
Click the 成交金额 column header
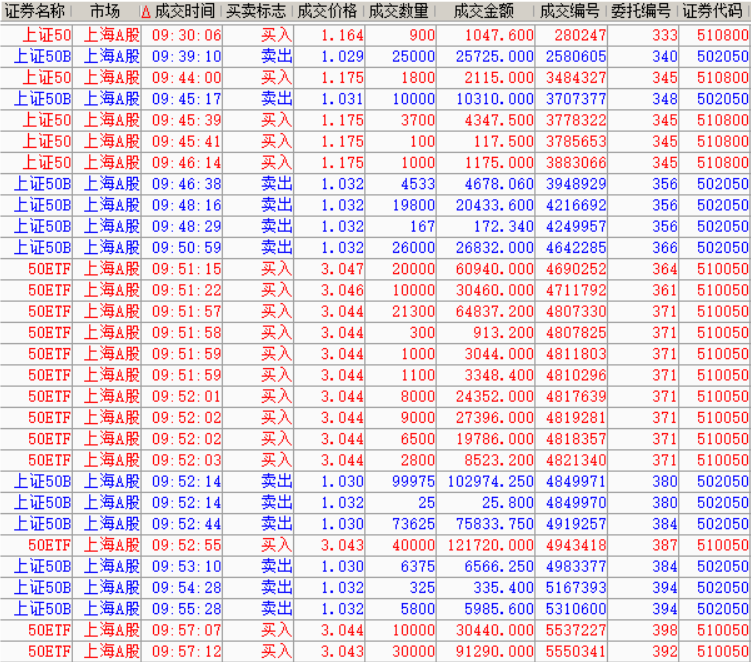[x=484, y=11]
